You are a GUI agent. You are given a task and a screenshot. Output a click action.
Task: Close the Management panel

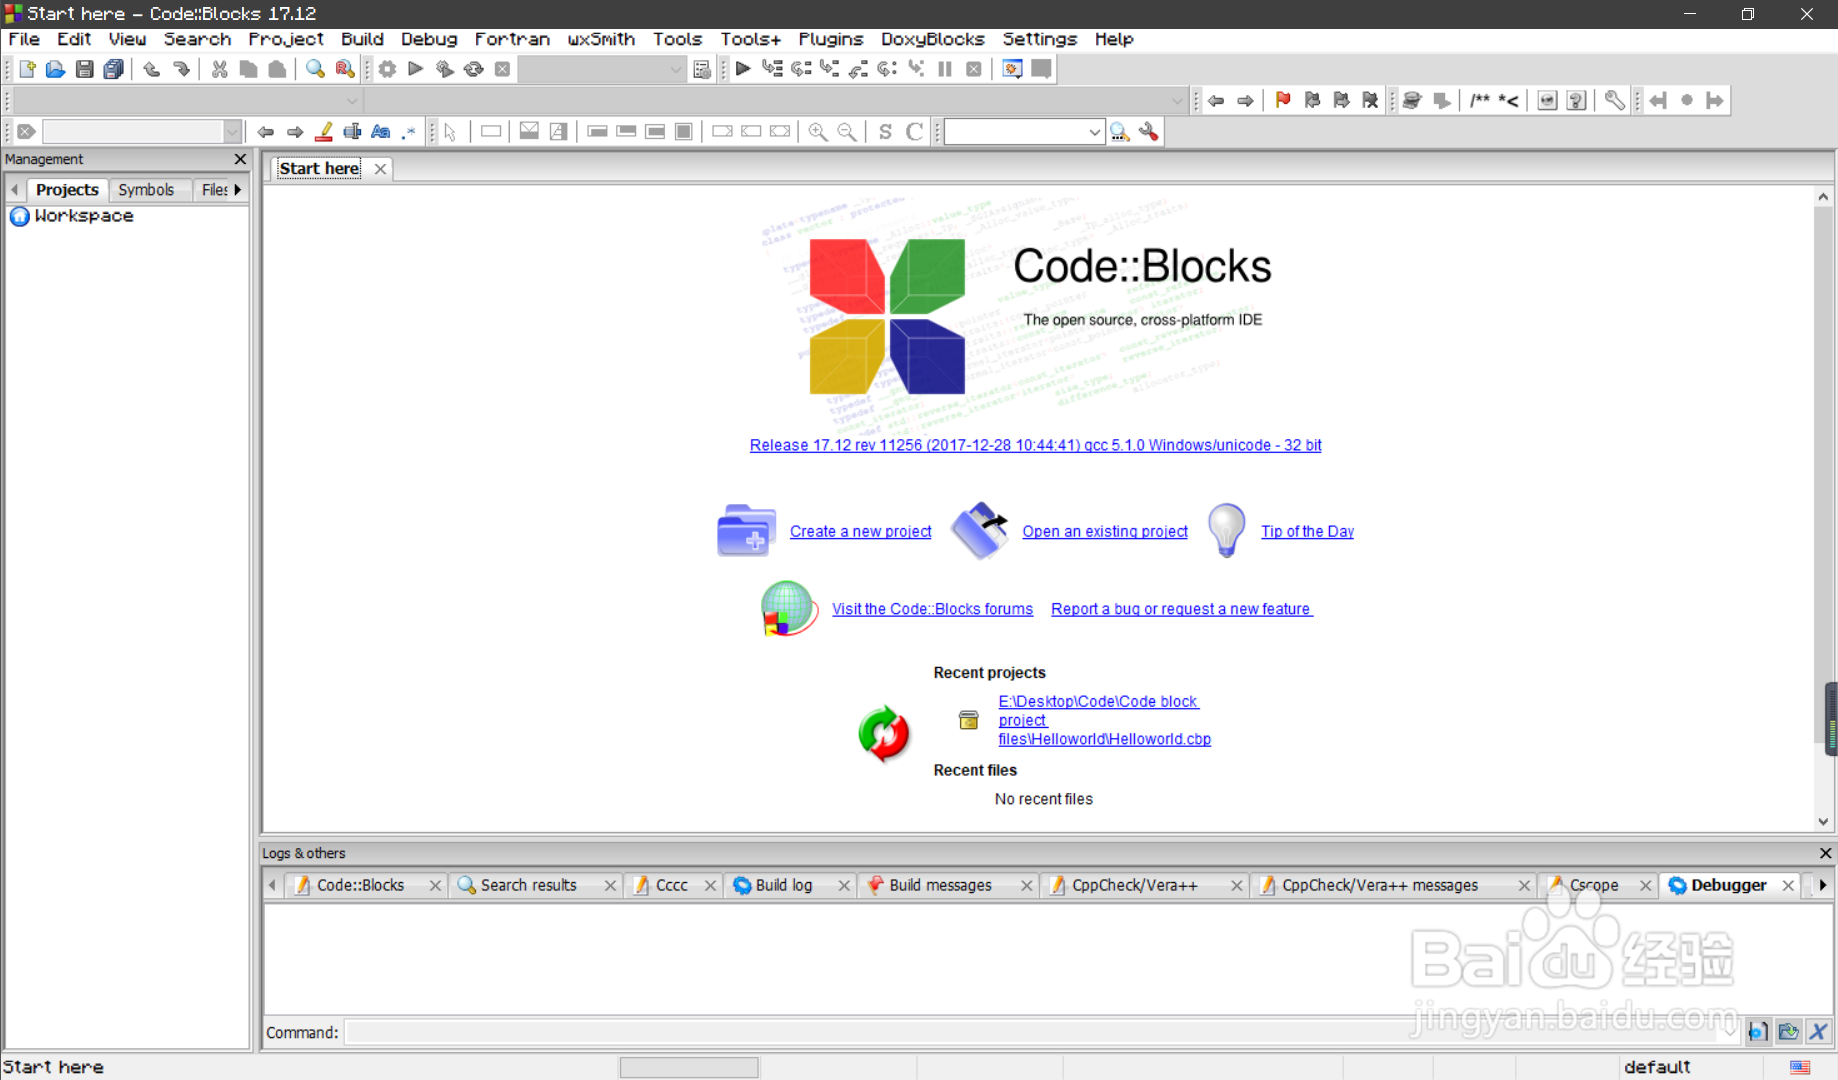coord(240,159)
